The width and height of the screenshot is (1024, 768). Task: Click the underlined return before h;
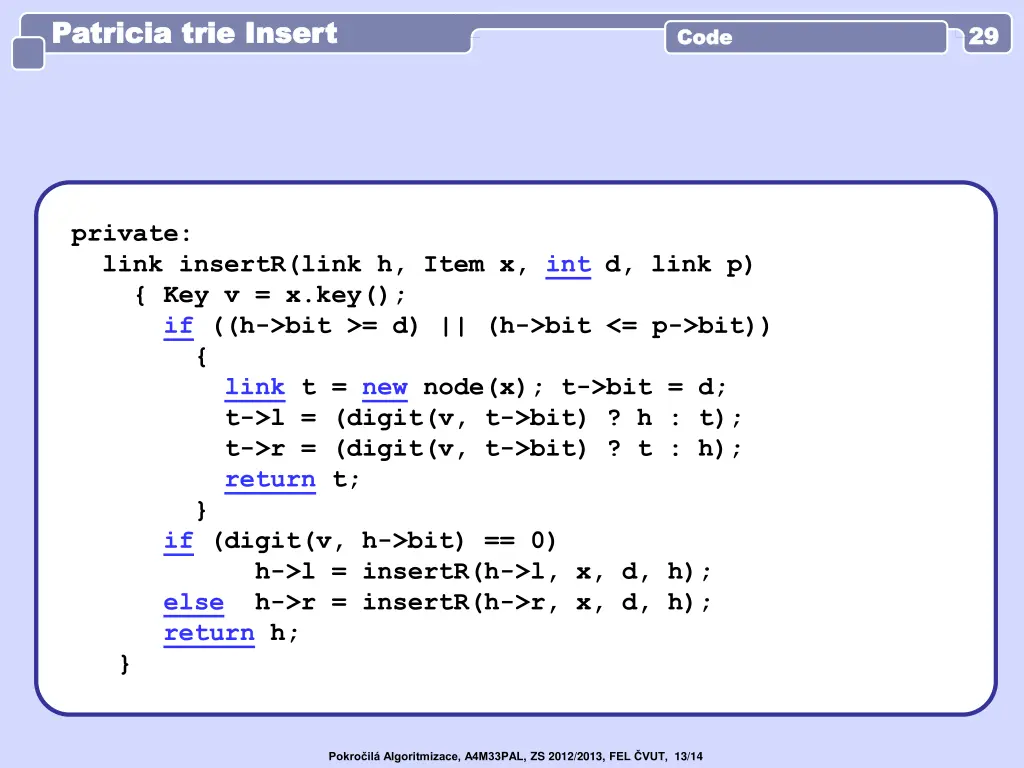(209, 633)
